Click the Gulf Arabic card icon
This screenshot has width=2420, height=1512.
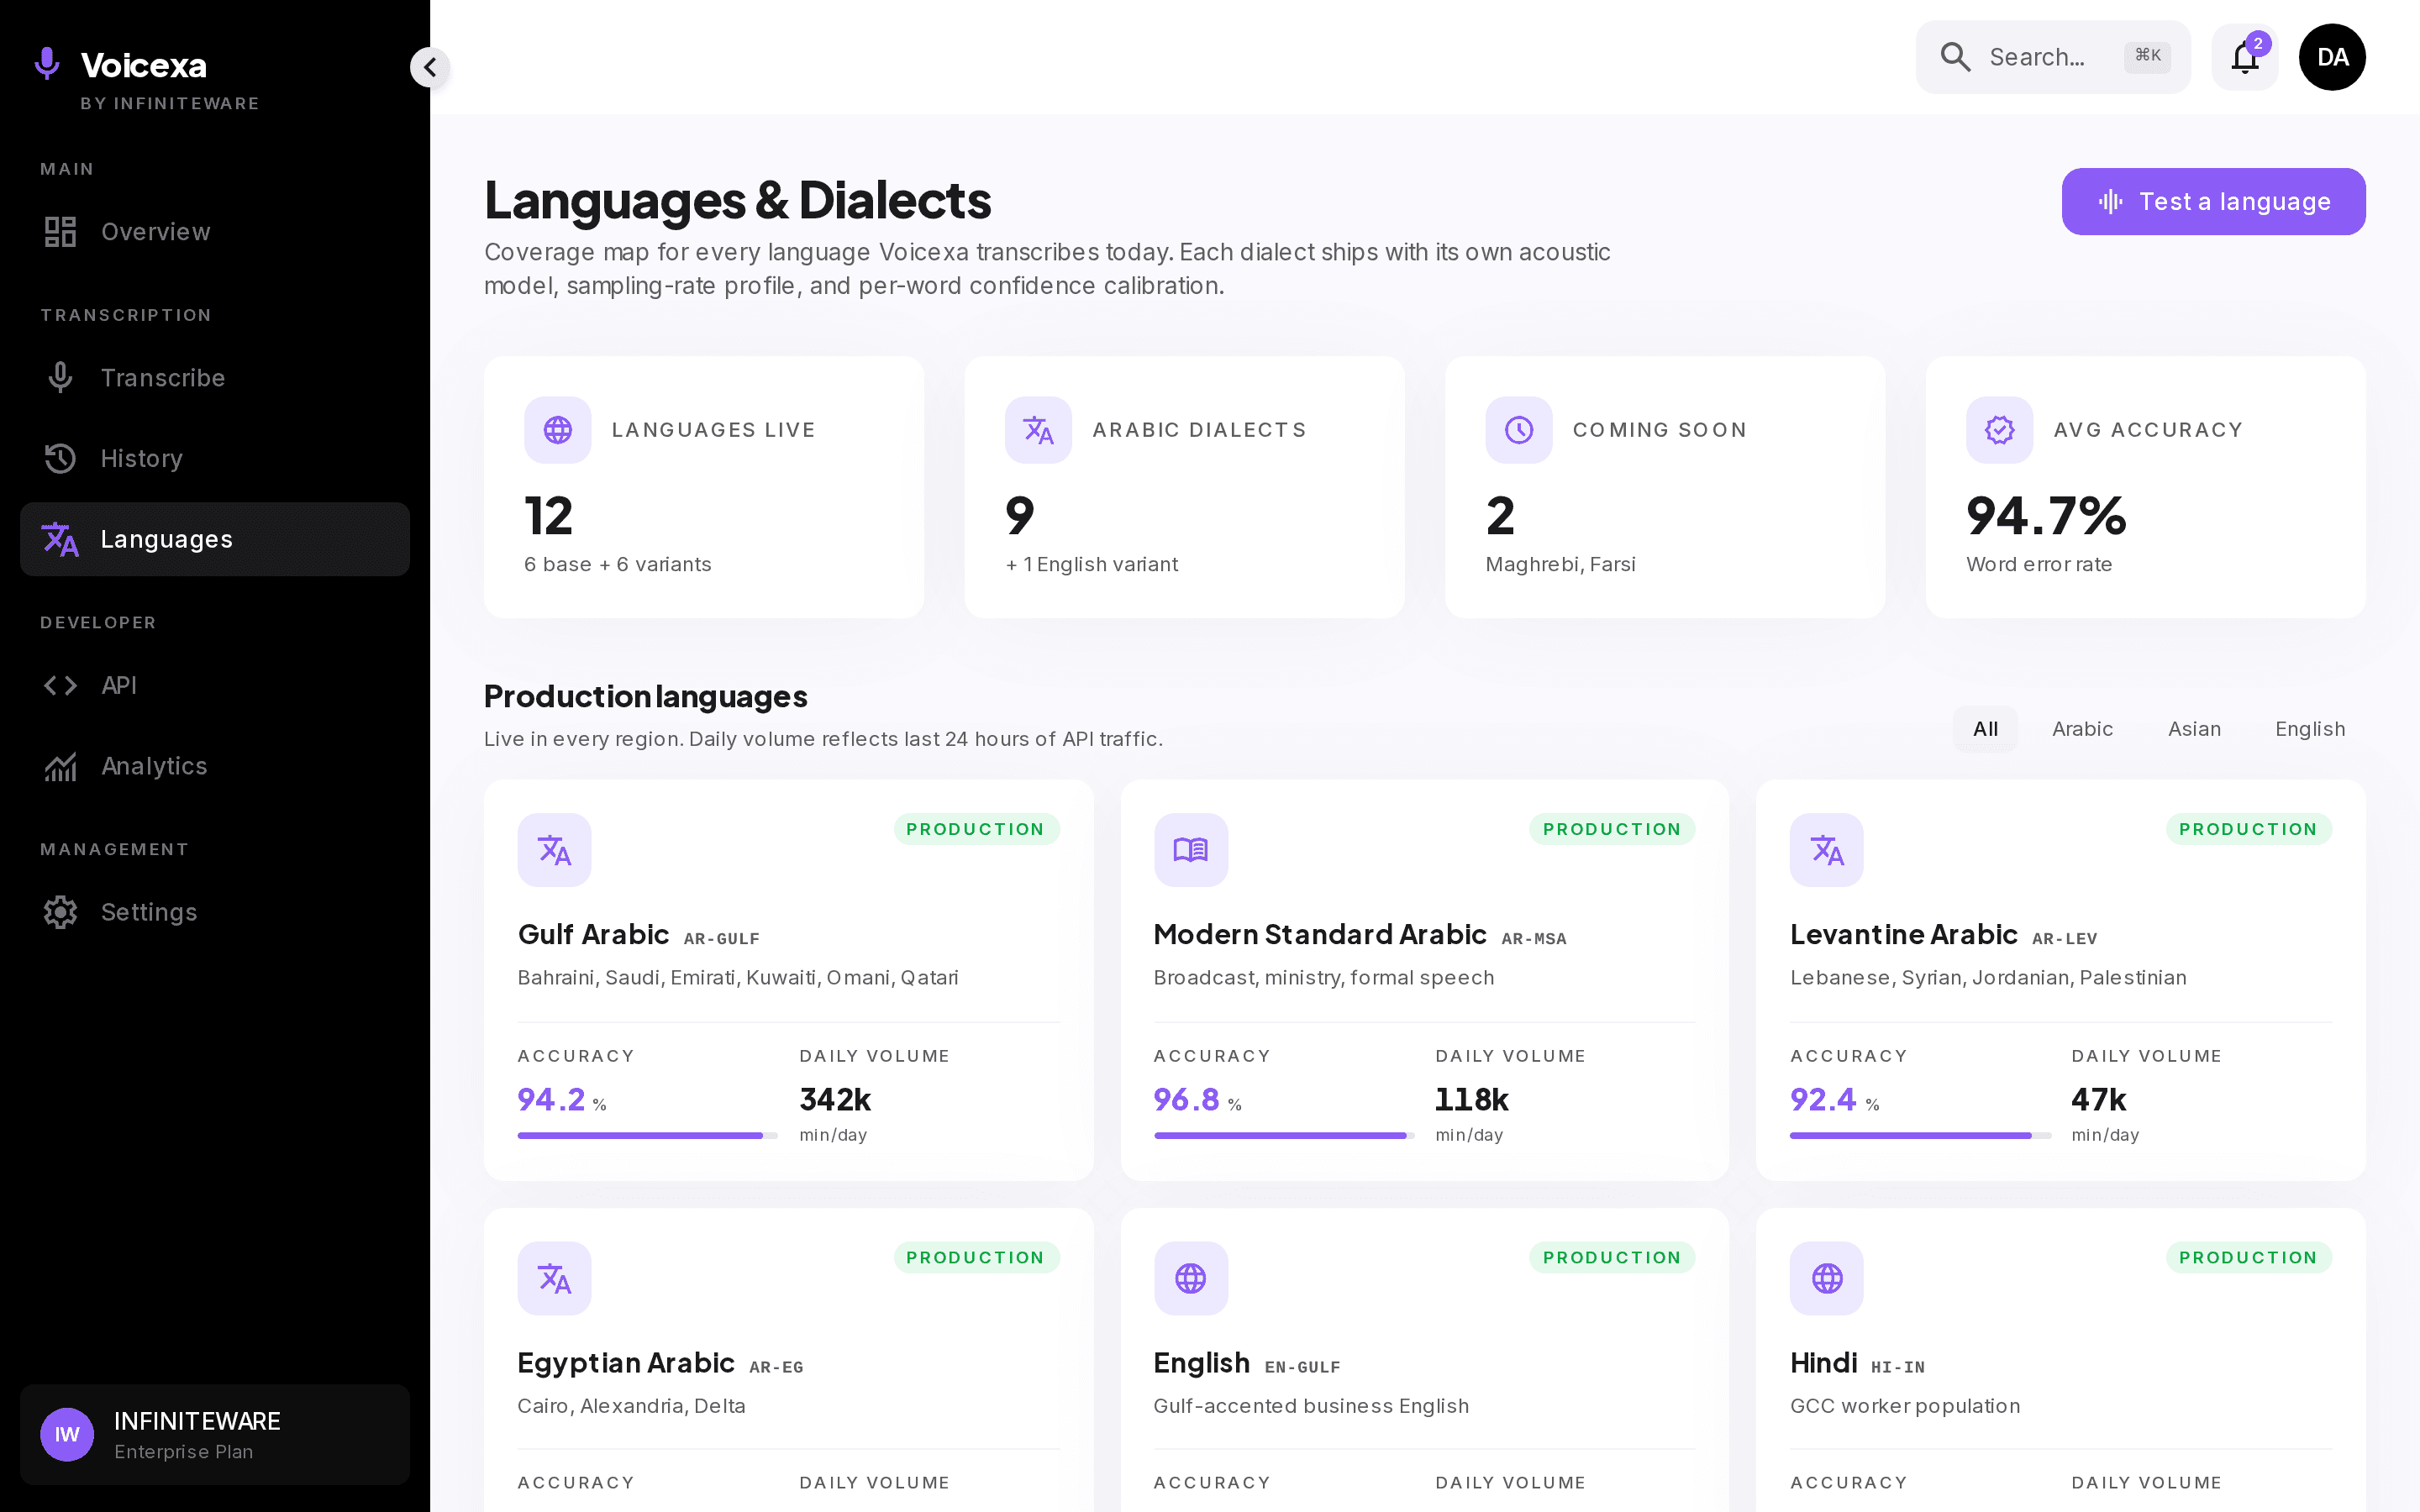tap(554, 850)
